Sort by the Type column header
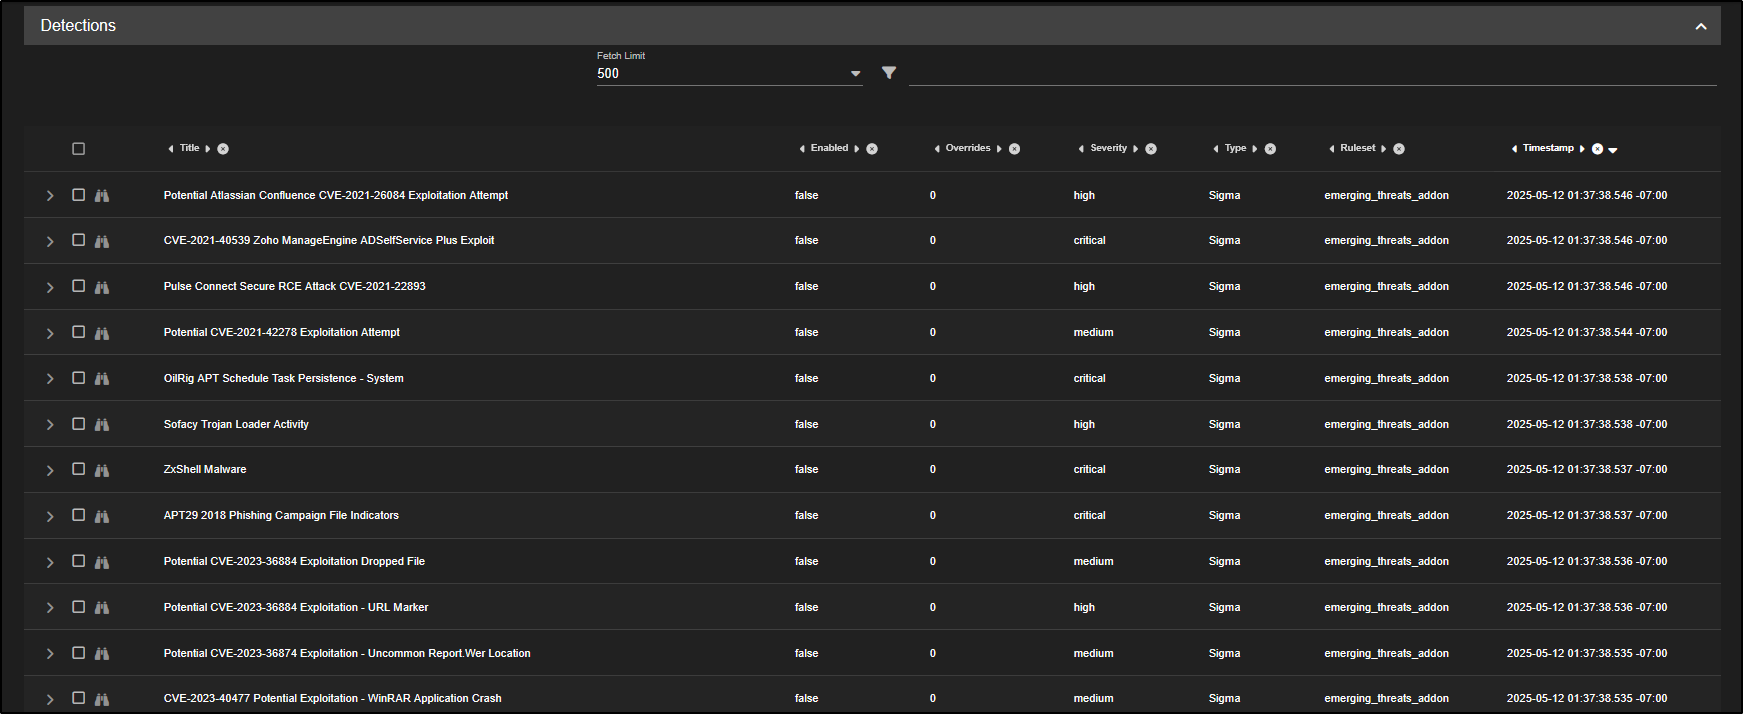1743x714 pixels. coord(1235,148)
